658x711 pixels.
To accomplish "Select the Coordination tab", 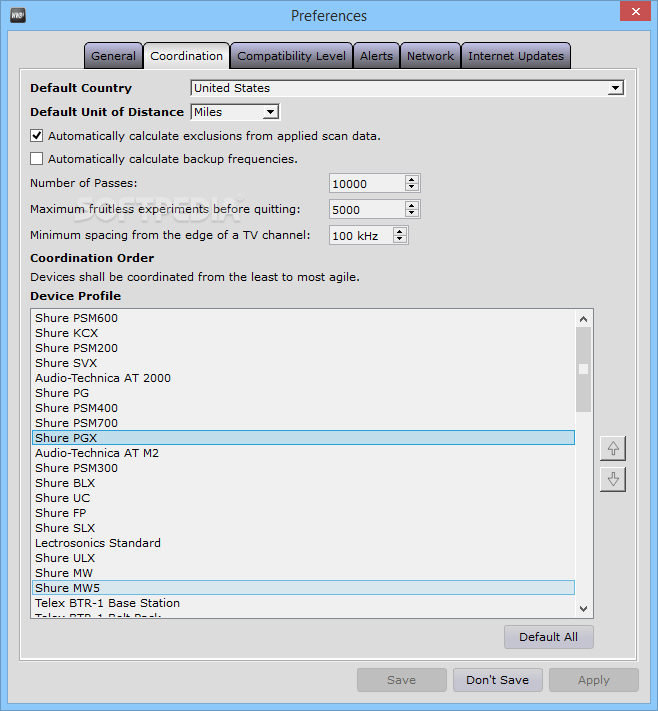I will click(x=186, y=56).
